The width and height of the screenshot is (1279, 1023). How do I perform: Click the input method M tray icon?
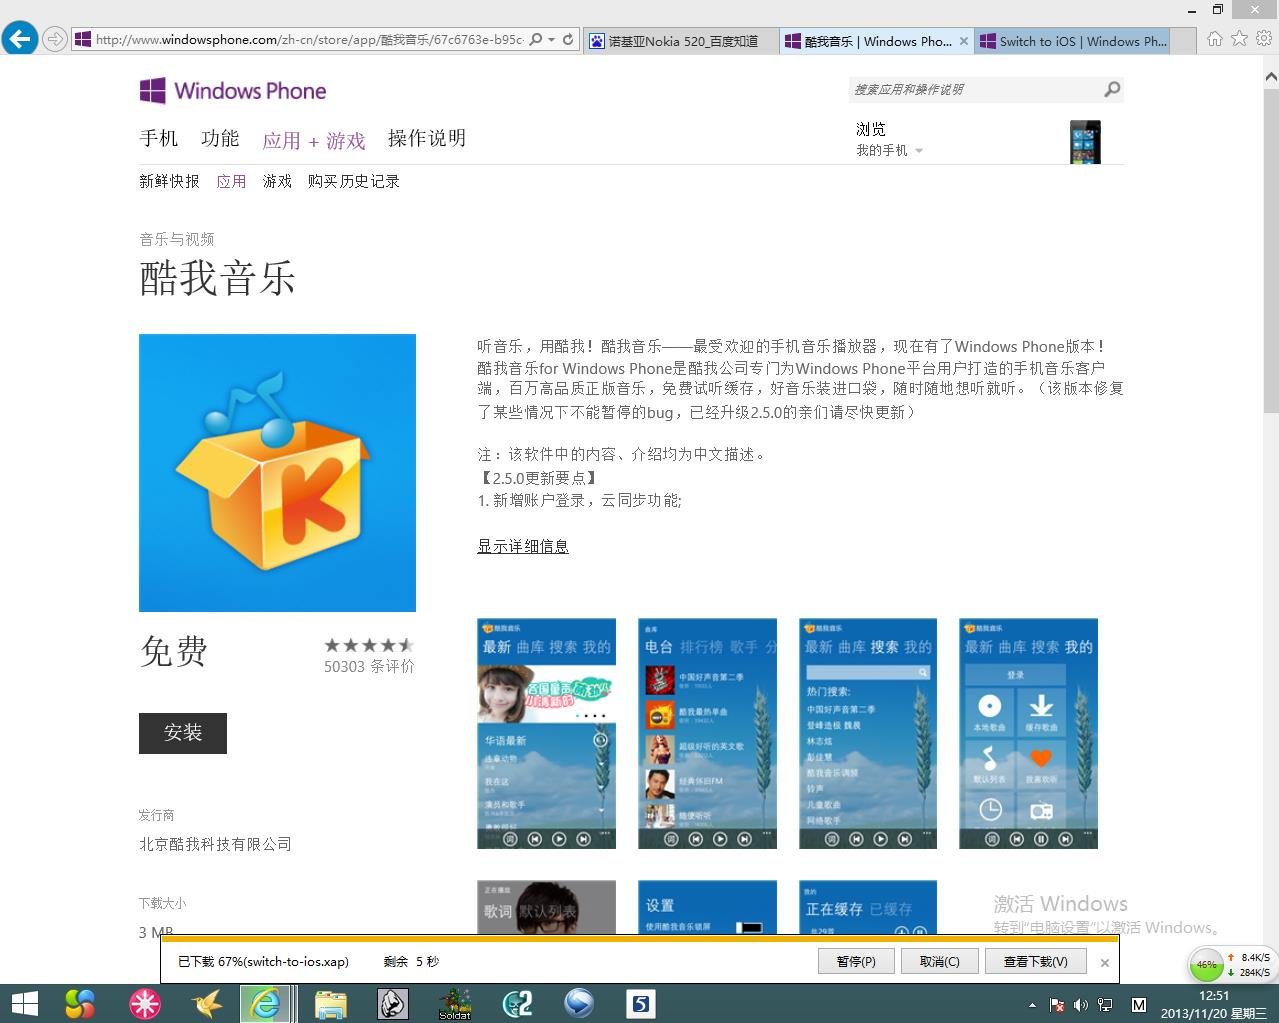point(1139,1005)
